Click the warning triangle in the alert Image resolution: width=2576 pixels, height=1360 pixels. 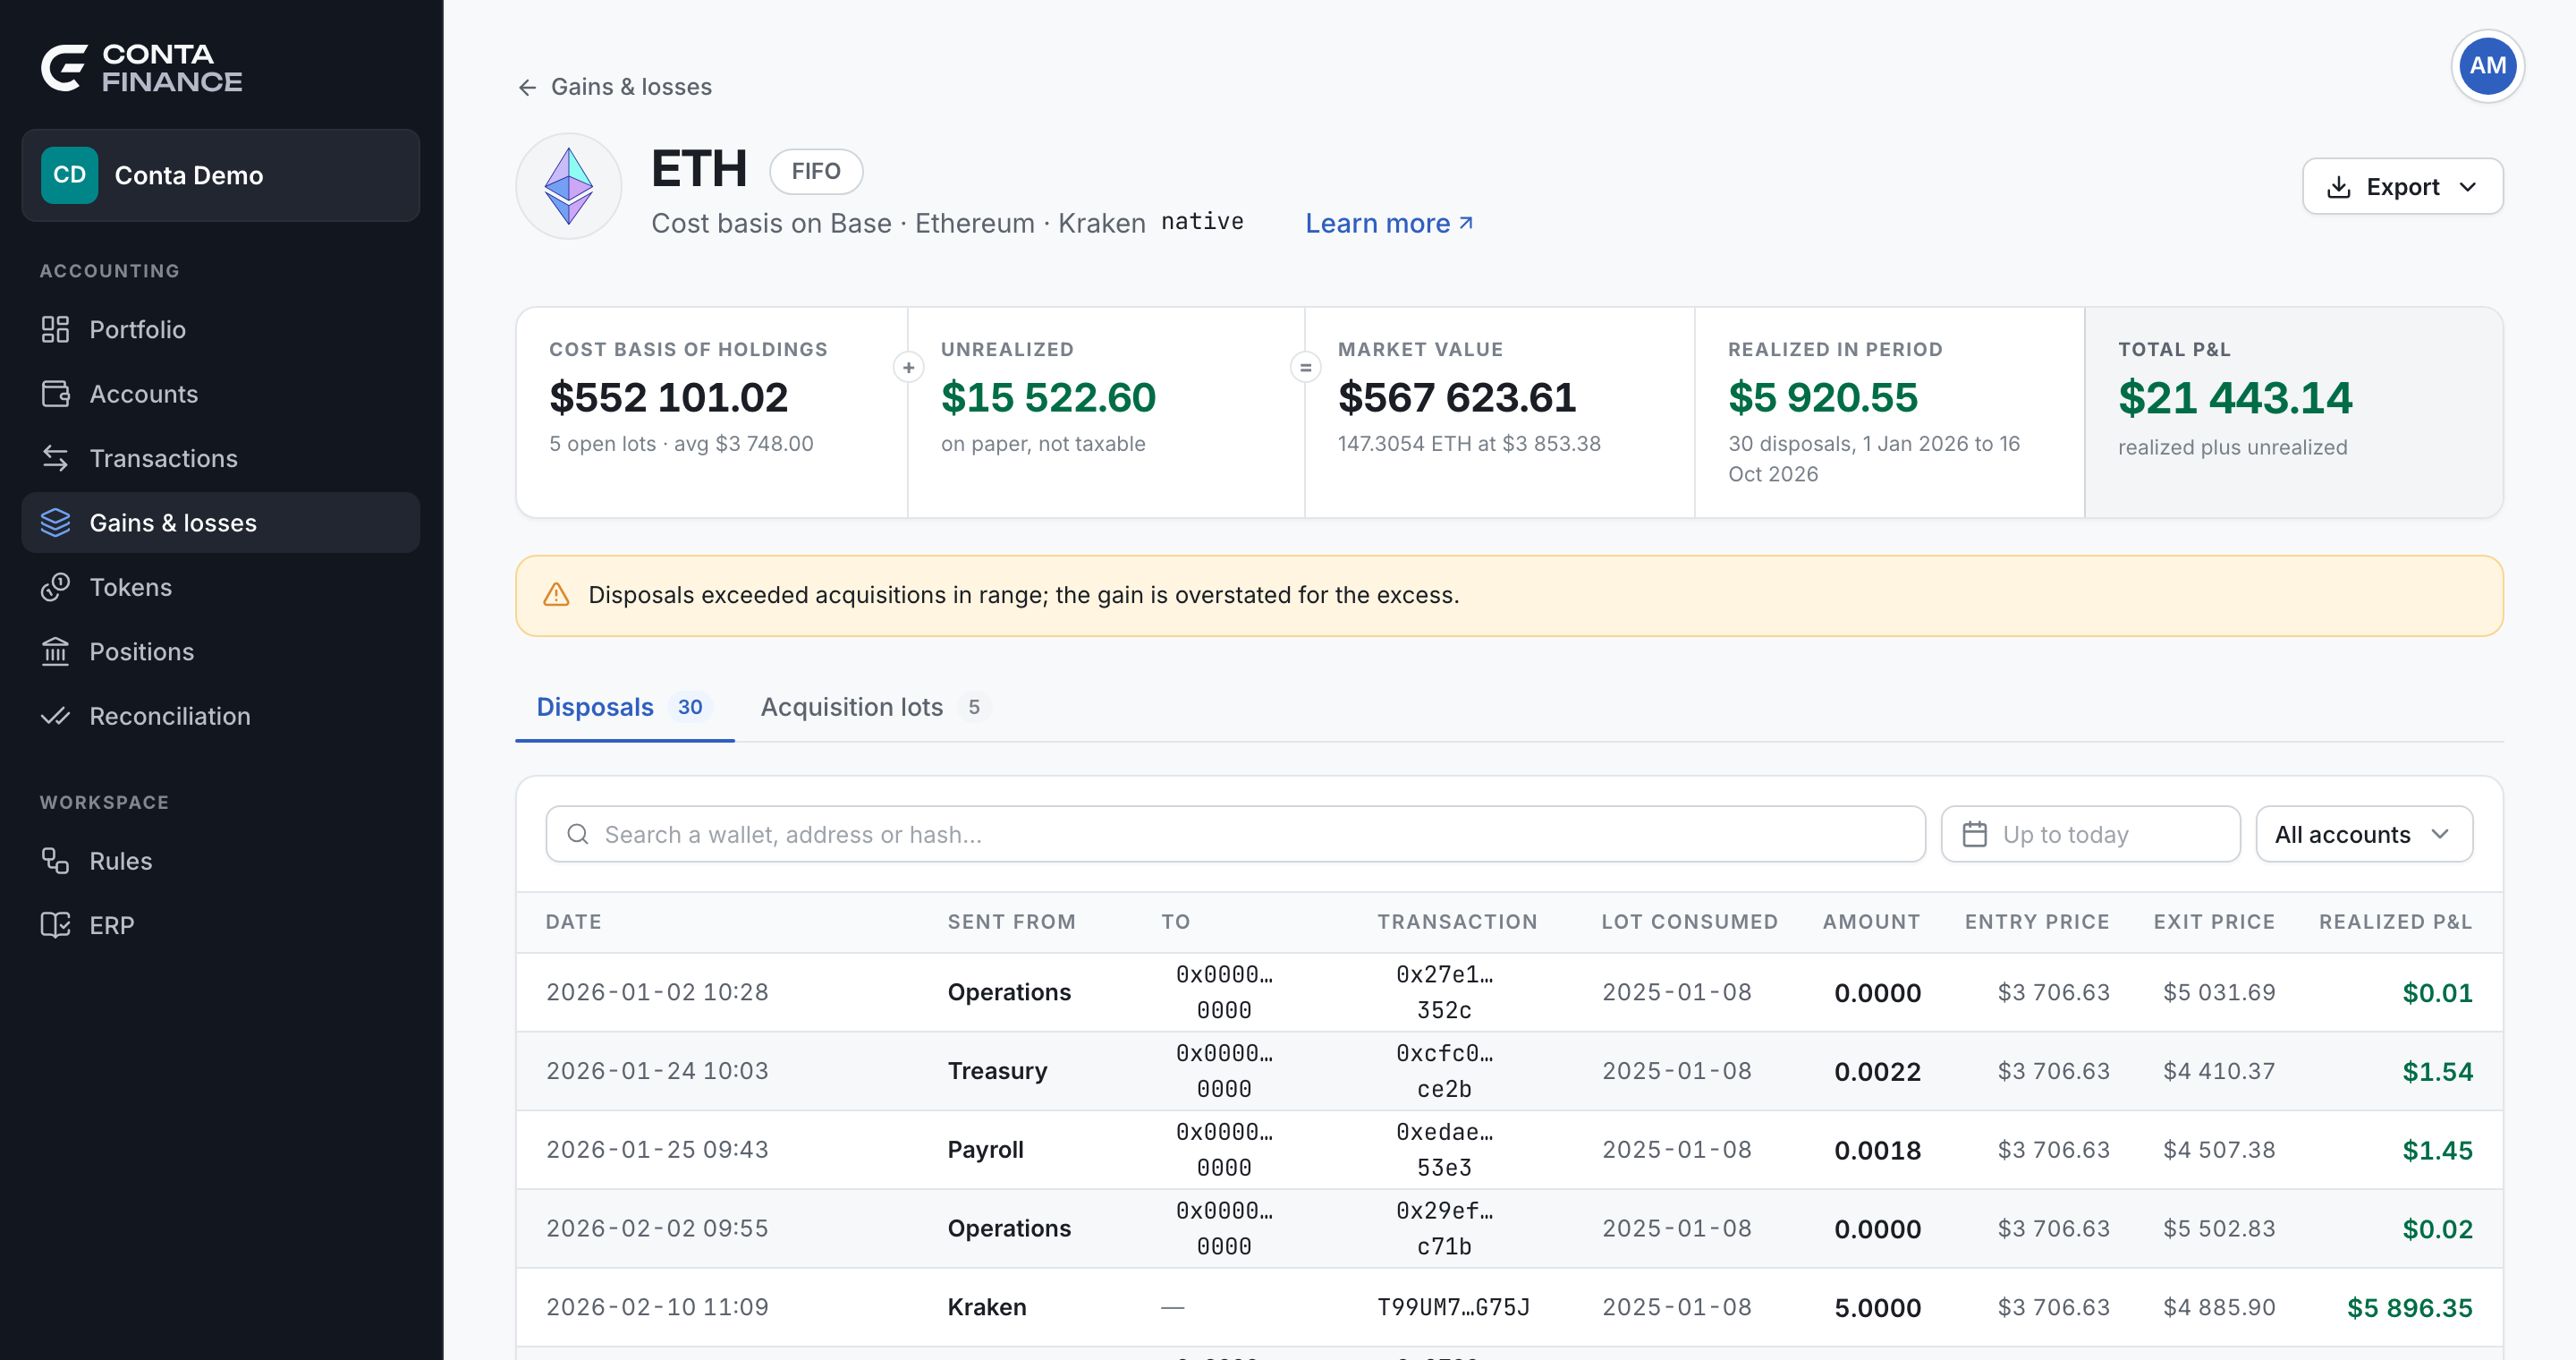click(x=556, y=595)
